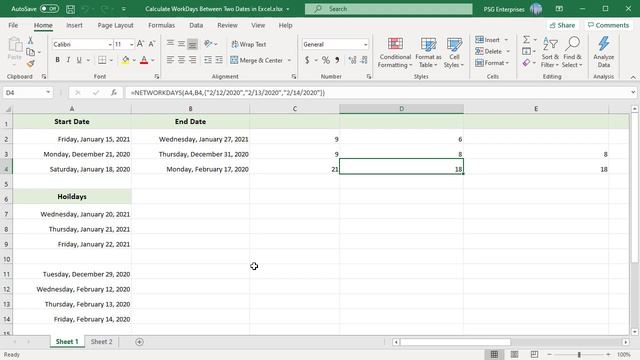The image size is (640, 360).
Task: Switch to the Review tab
Action: [x=227, y=25]
